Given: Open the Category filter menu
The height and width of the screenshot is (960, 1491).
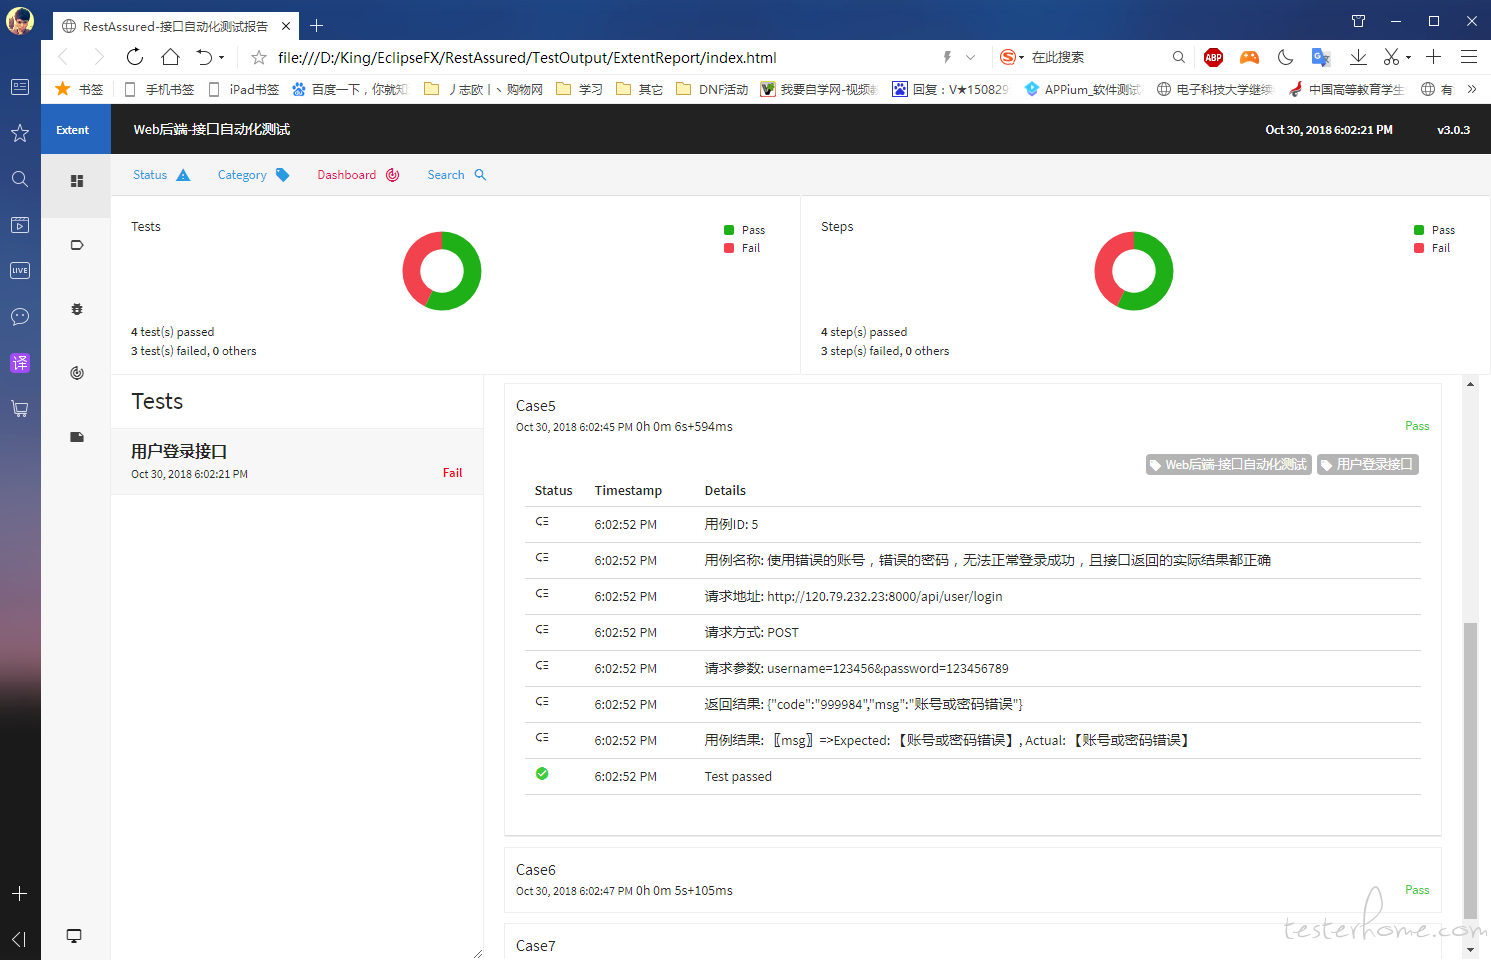Looking at the screenshot, I should click(253, 175).
